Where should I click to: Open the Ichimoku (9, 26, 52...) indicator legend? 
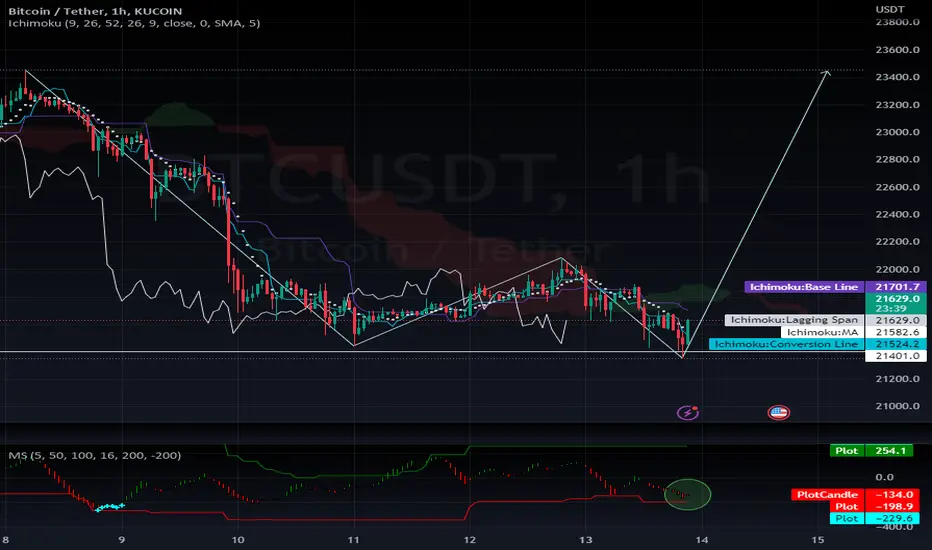(134, 23)
